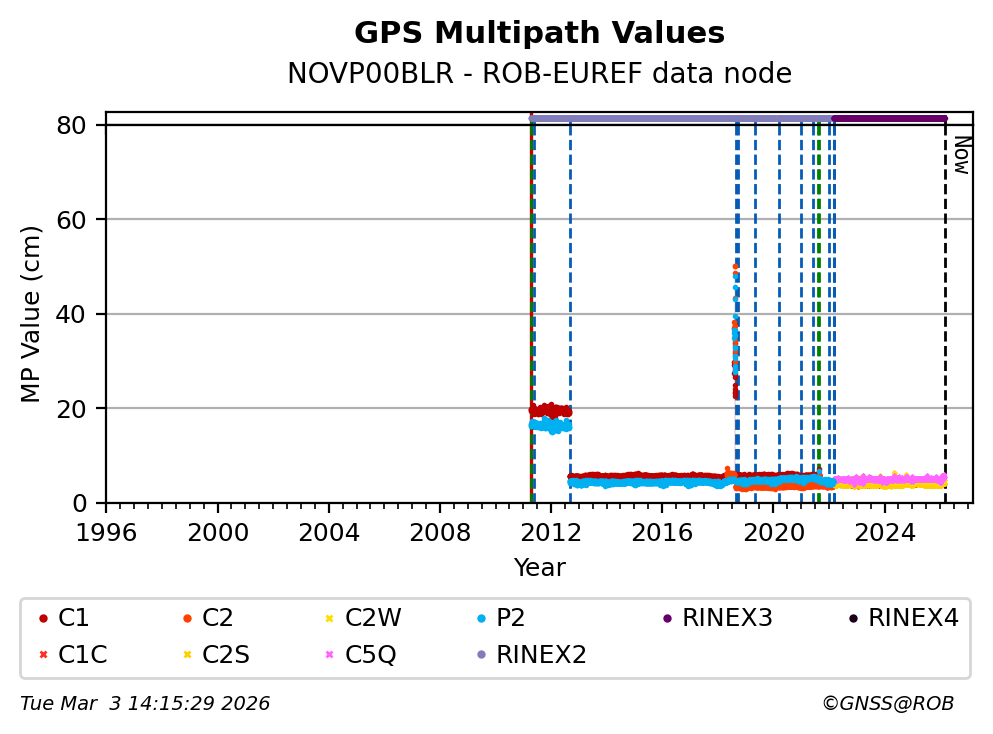Click the 'Now' label beside dashed line
The width and height of the screenshot is (993, 734).
tap(960, 155)
